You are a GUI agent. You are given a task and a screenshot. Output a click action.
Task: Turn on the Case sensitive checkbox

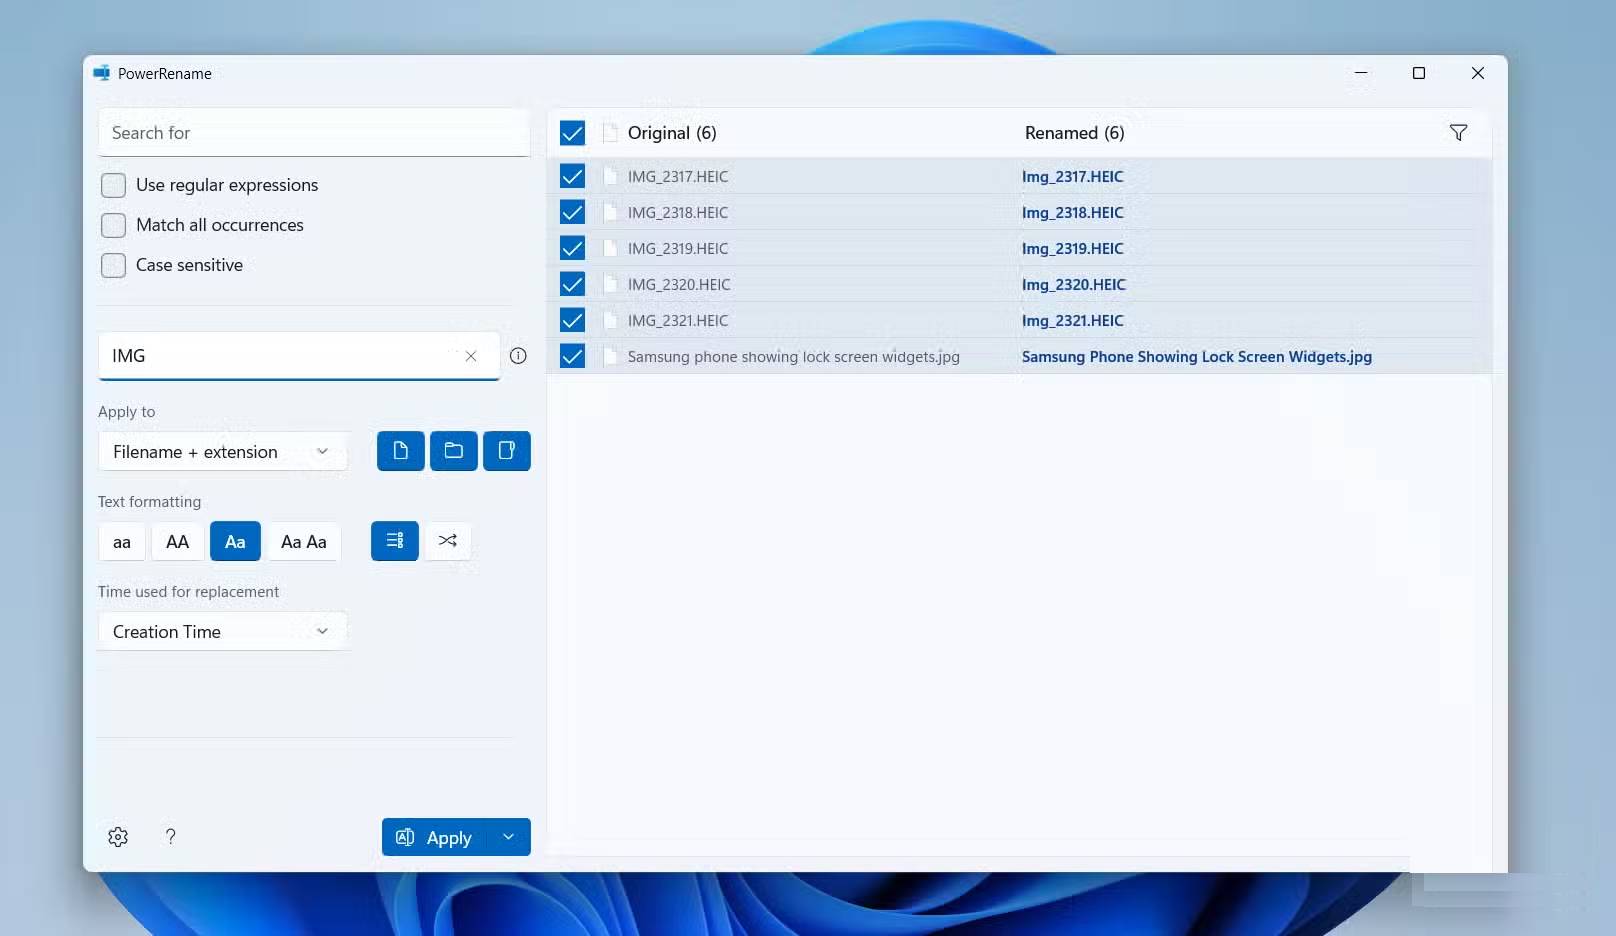pos(114,265)
